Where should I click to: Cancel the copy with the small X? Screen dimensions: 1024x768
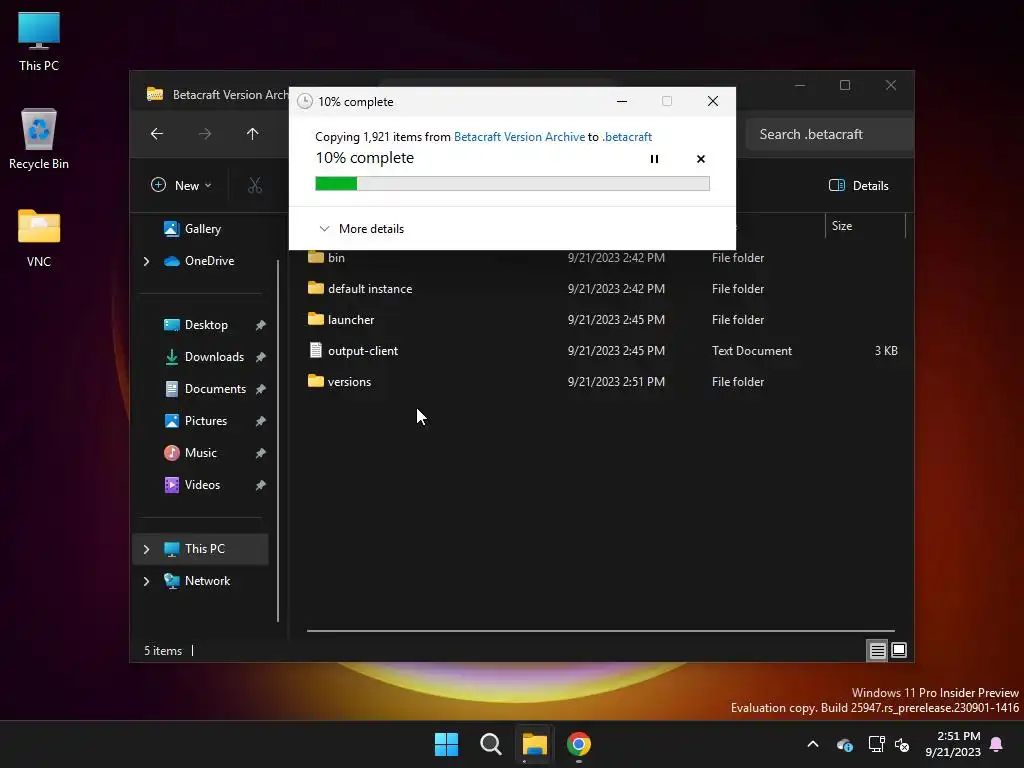pyautogui.click(x=701, y=159)
